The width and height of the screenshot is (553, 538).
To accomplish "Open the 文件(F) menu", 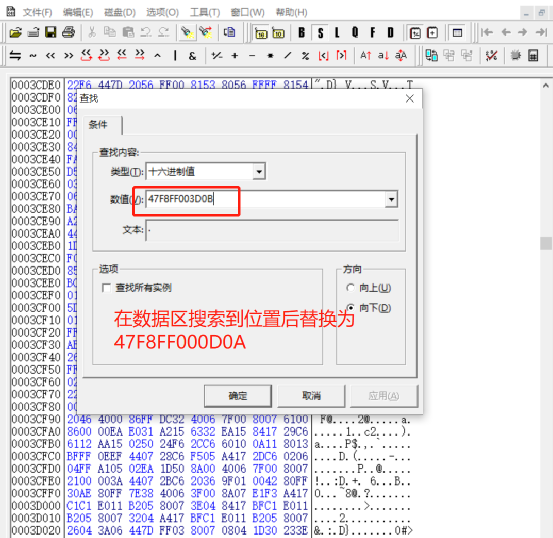I will coord(37,13).
